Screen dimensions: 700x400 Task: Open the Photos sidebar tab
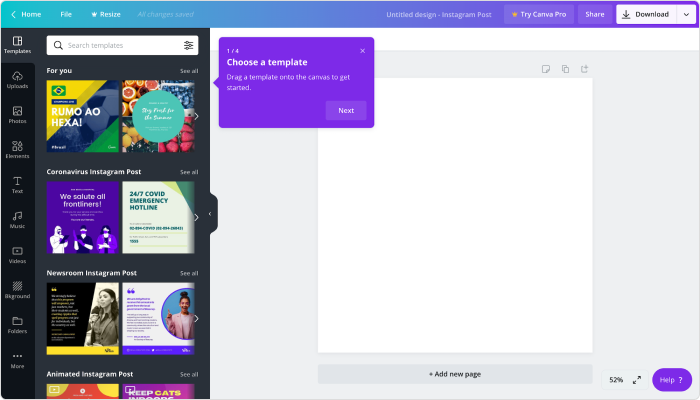17,115
